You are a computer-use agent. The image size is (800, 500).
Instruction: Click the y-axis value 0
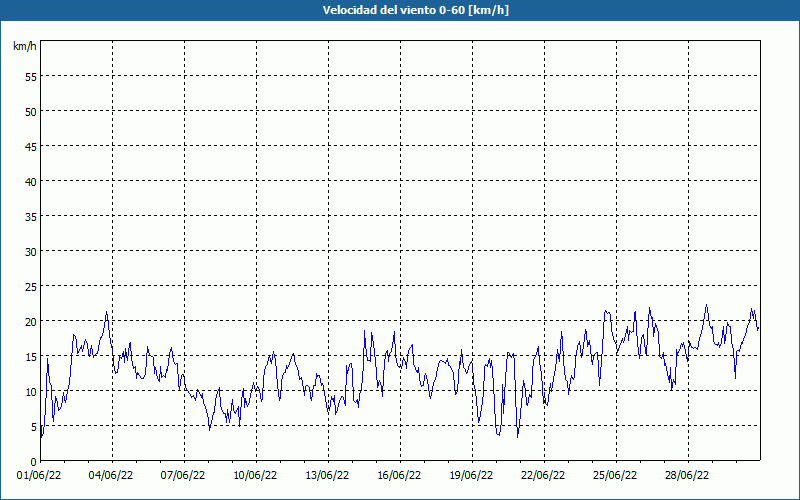tap(34, 462)
